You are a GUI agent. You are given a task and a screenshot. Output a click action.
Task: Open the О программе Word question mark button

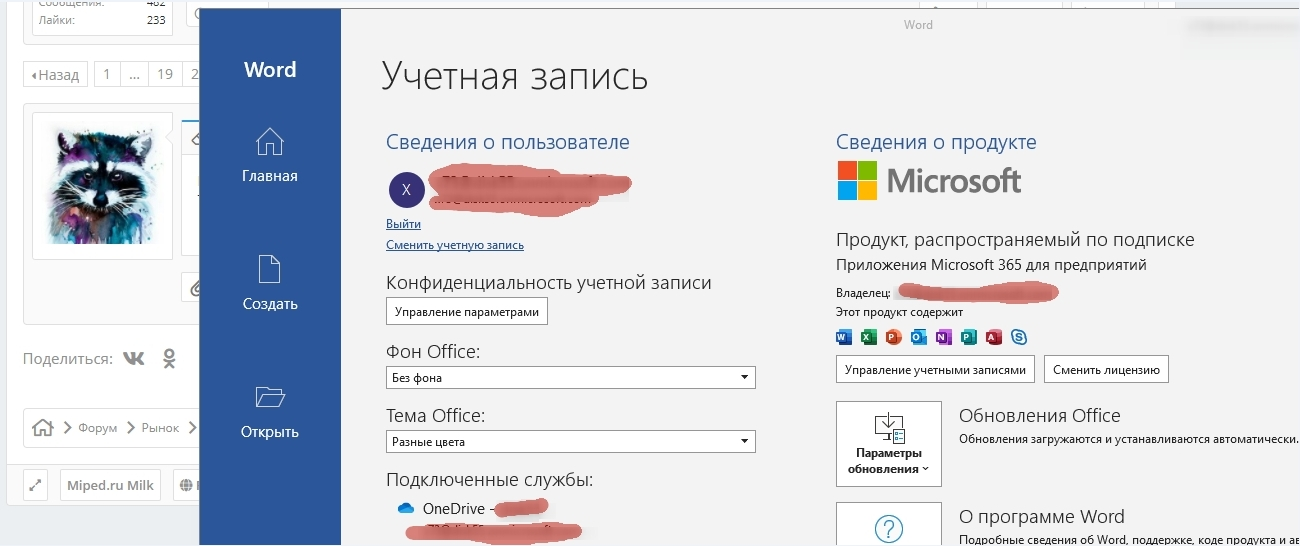coord(889,524)
